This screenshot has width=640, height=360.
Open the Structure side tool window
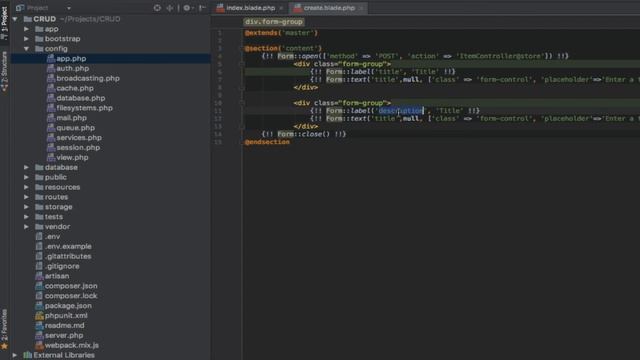pyautogui.click(x=4, y=71)
